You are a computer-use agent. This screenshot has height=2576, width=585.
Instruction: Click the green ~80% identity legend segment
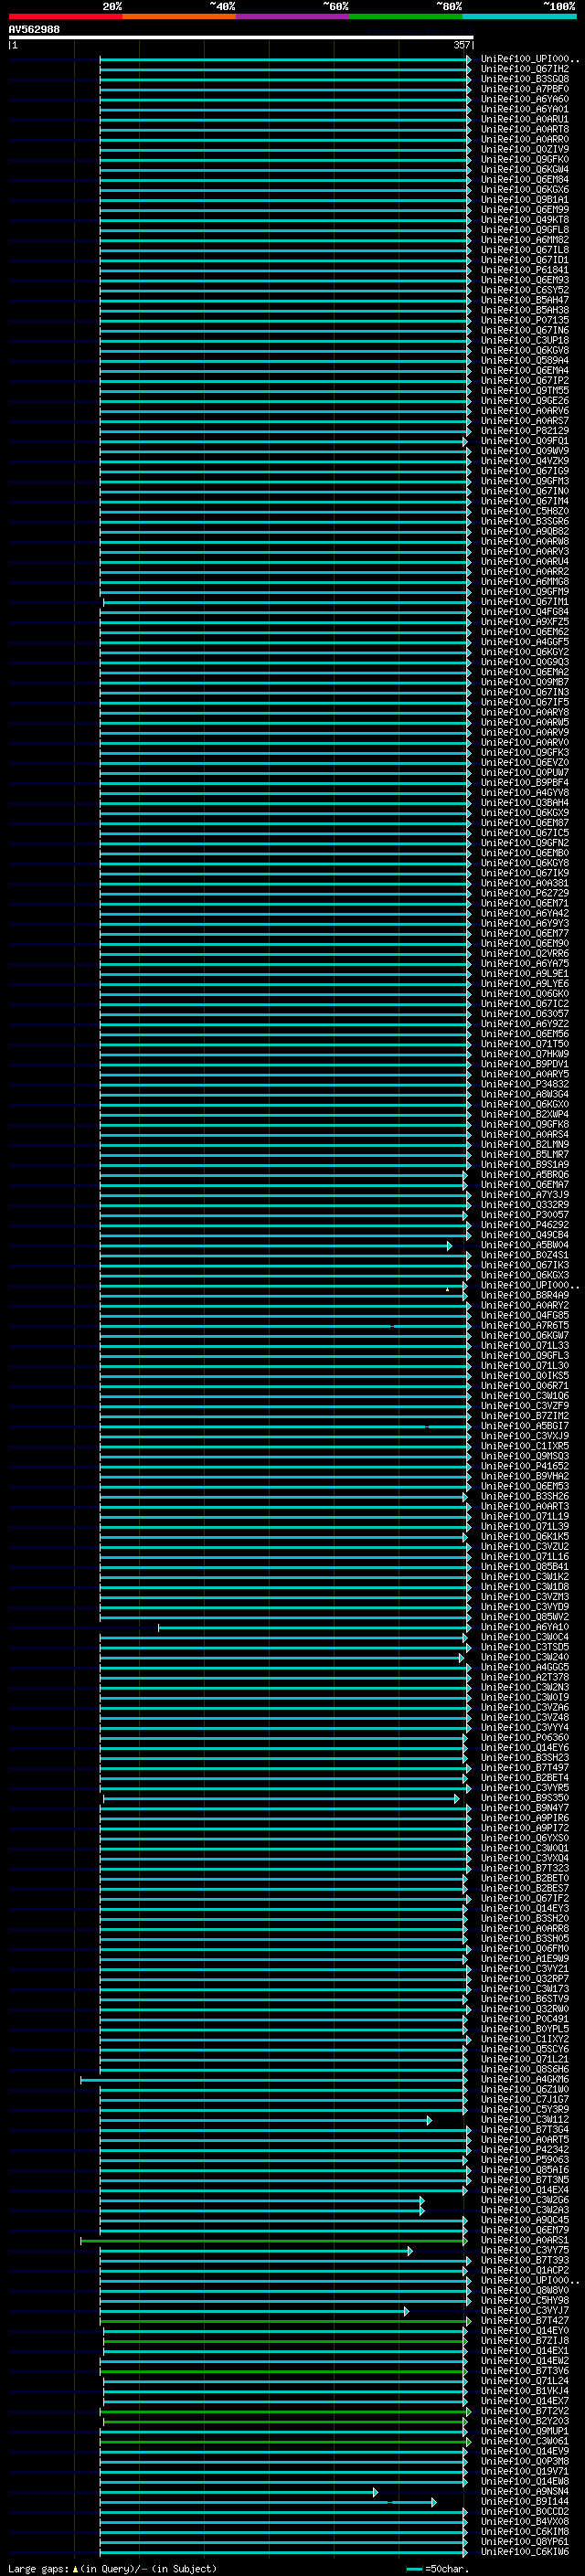(x=406, y=16)
